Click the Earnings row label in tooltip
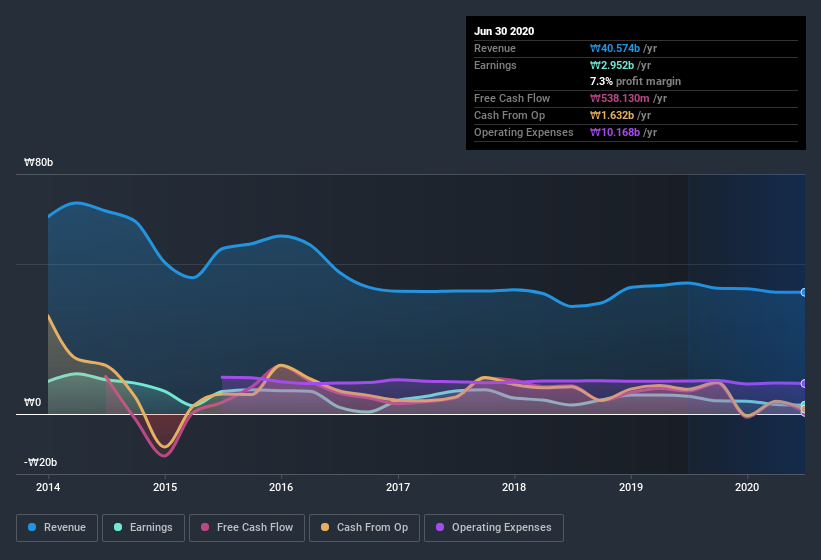Viewport: 821px width, 560px height. pos(495,65)
